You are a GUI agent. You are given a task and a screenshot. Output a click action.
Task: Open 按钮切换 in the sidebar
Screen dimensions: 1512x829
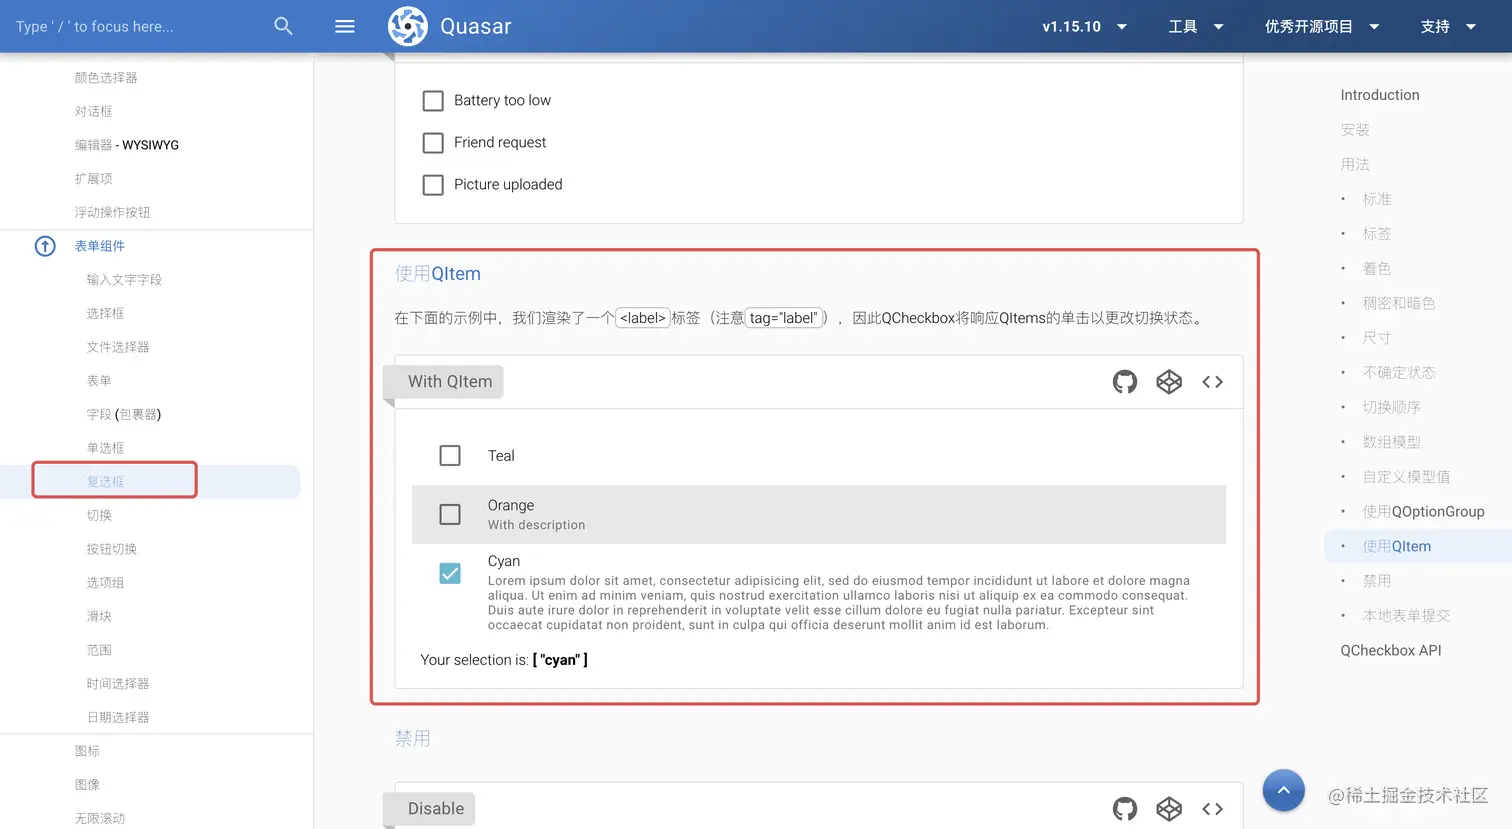click(x=112, y=549)
